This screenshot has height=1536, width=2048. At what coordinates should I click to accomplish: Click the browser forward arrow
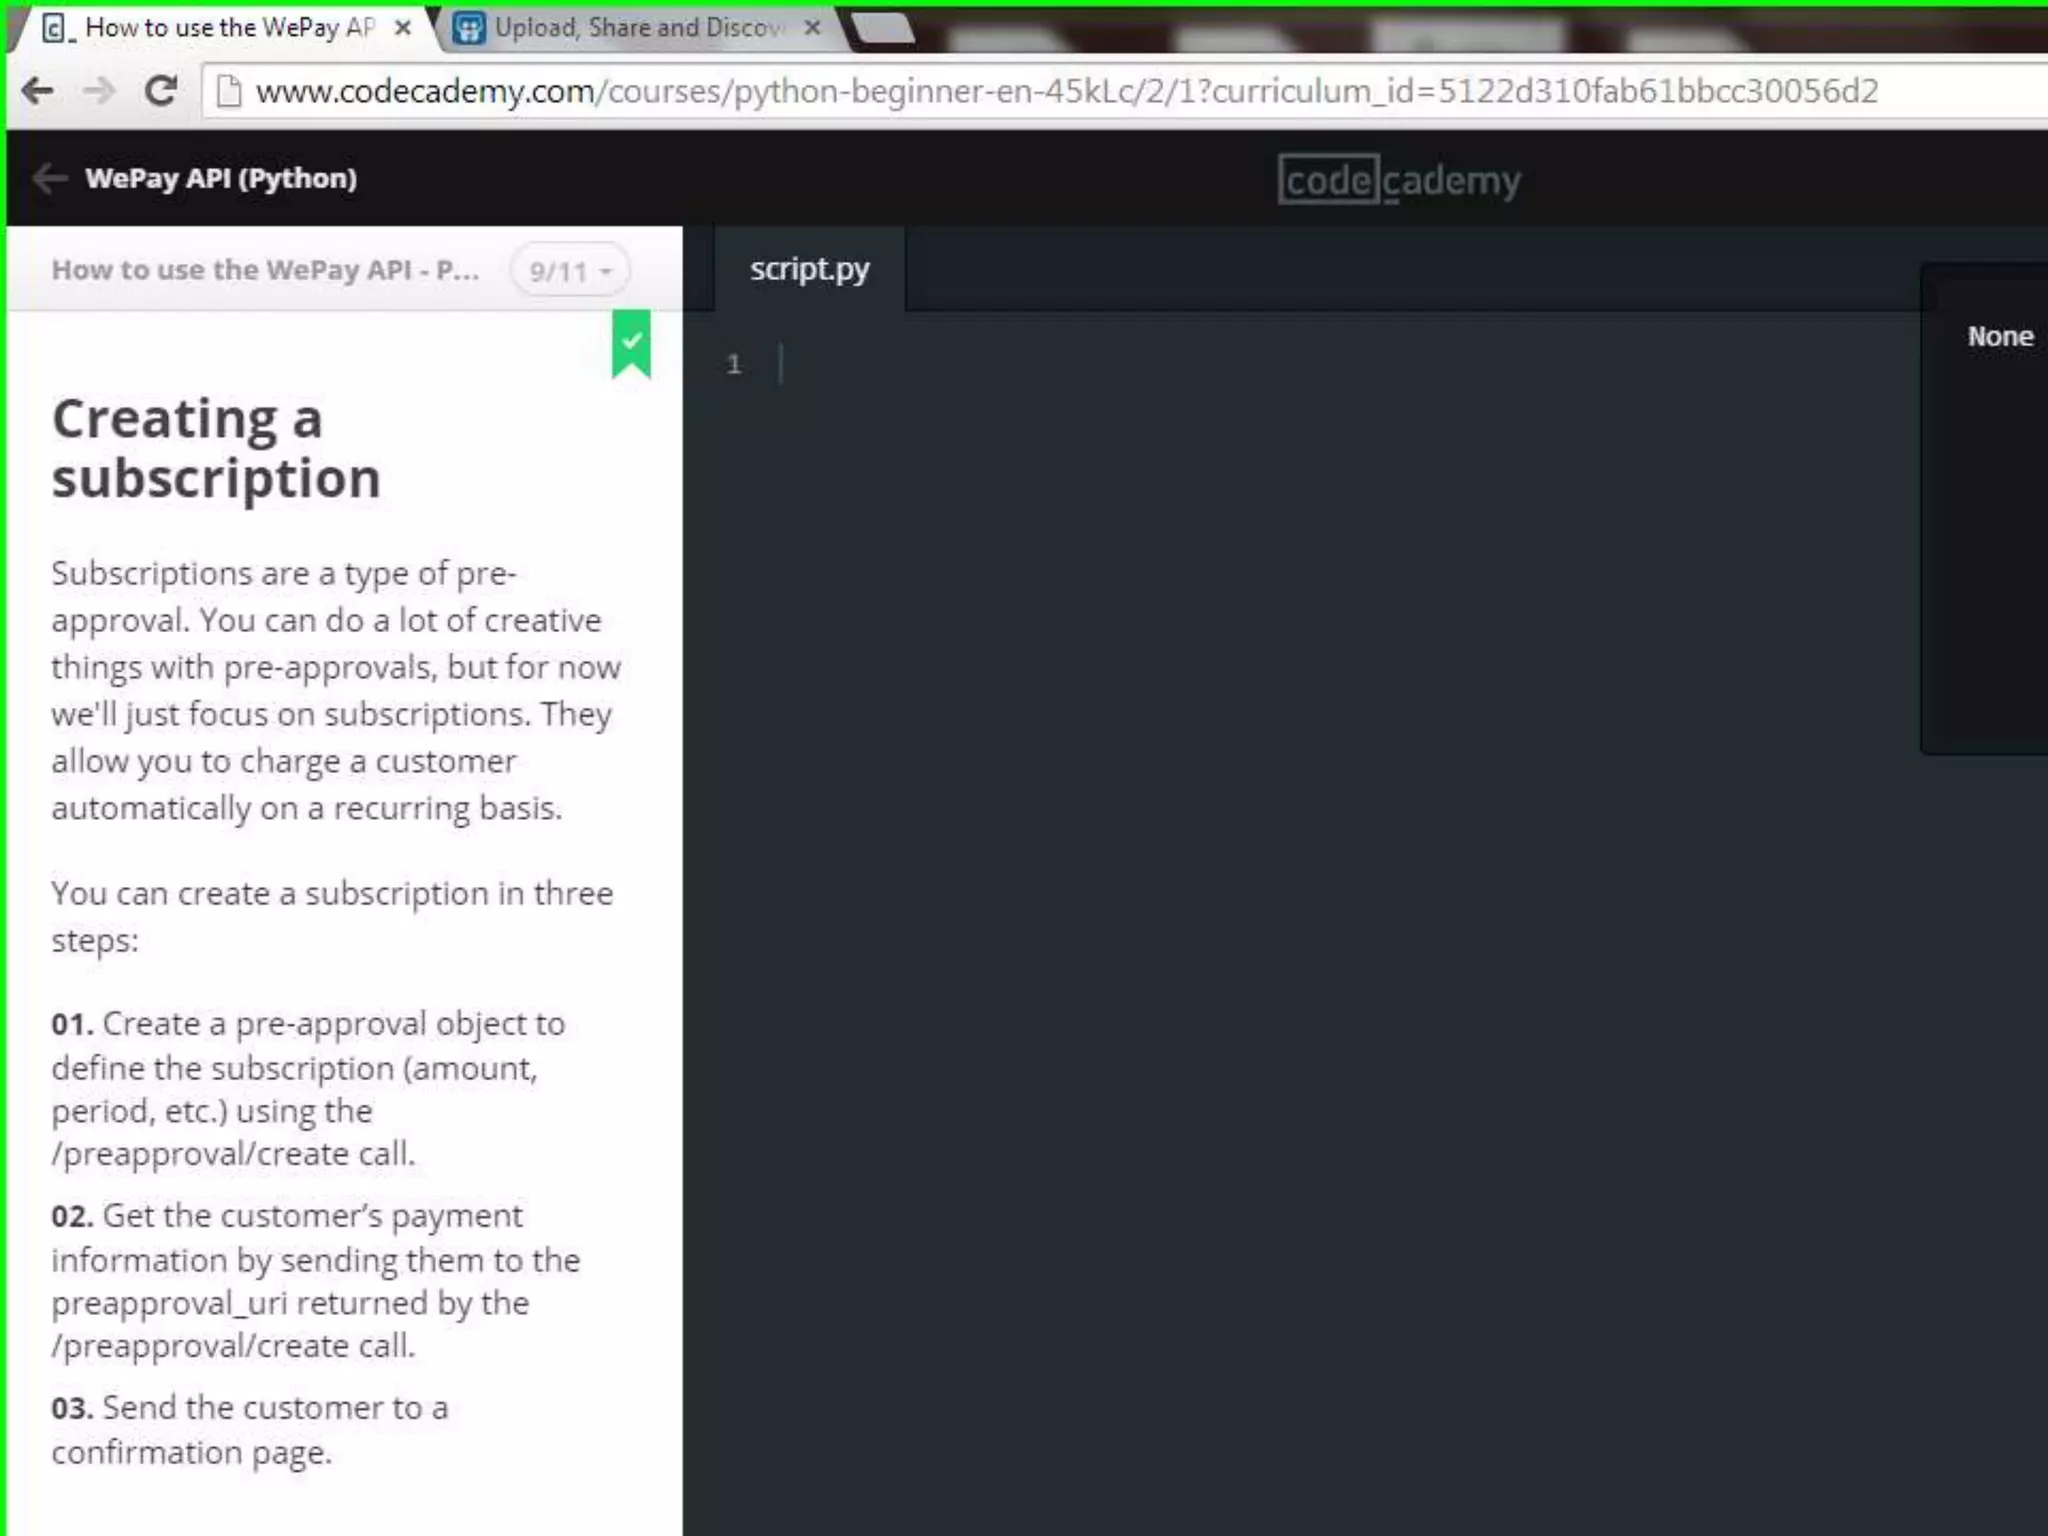[x=98, y=91]
